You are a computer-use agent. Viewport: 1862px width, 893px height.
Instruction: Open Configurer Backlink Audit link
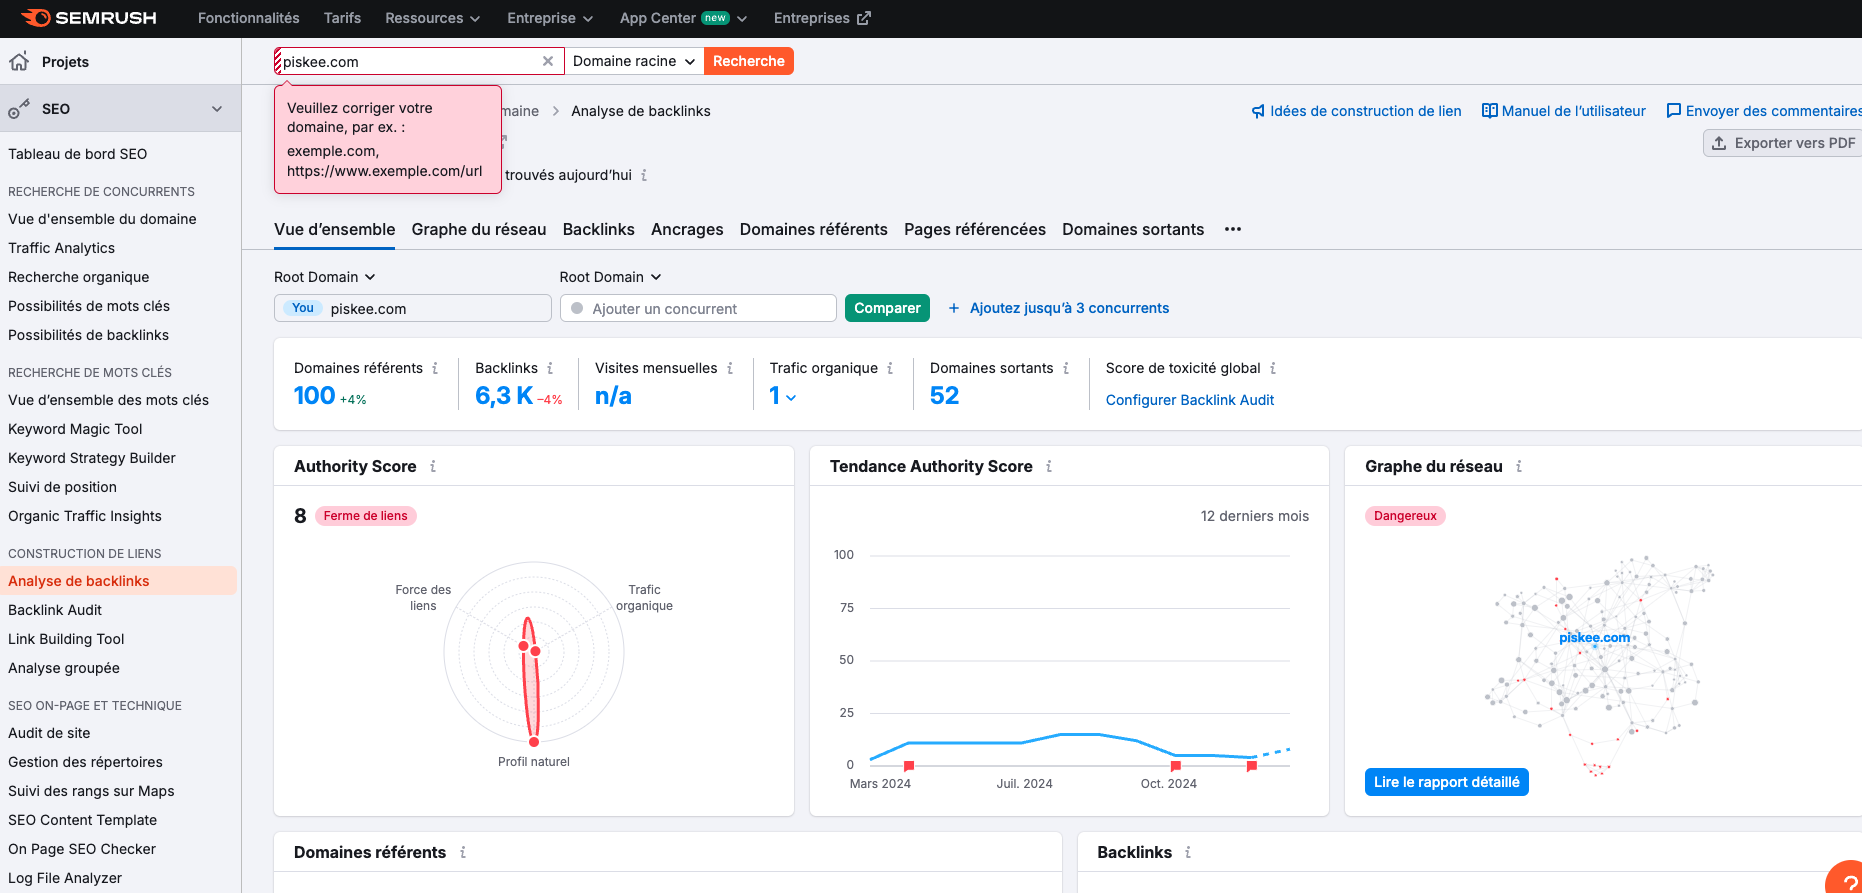(1190, 400)
